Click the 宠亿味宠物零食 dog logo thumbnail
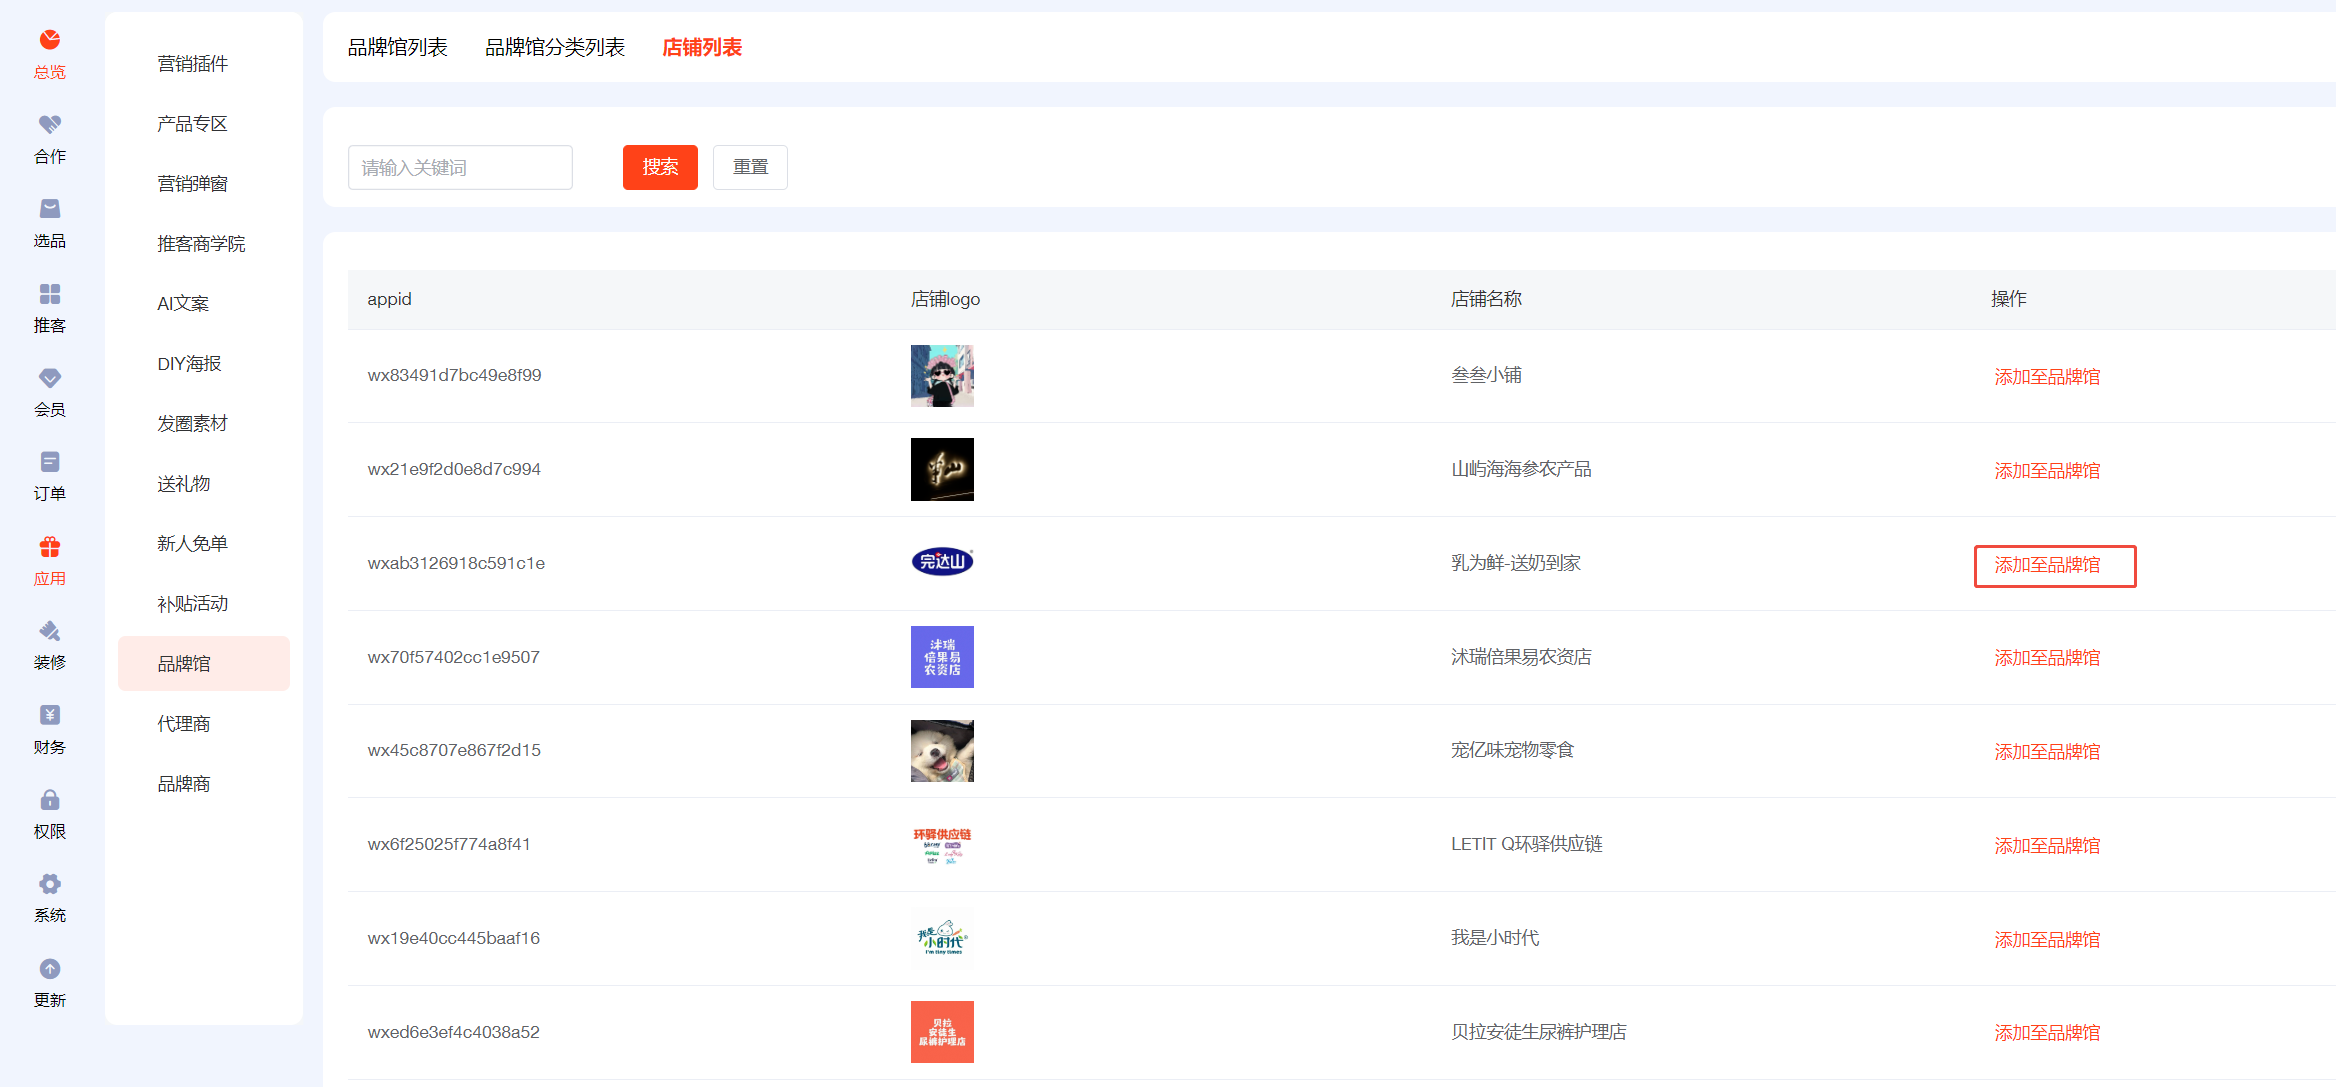Viewport: 2336px width, 1087px height. (x=942, y=751)
